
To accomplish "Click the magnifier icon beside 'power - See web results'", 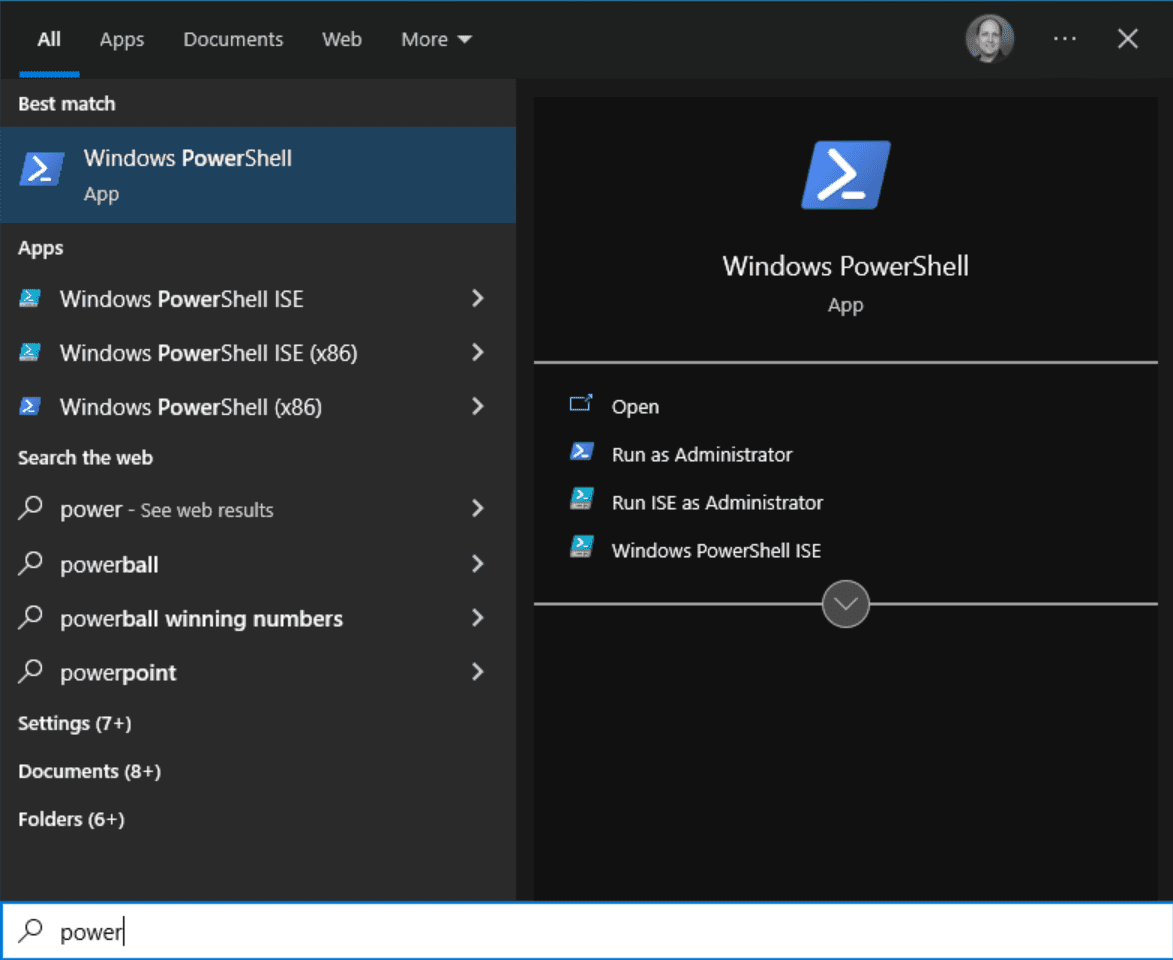I will pyautogui.click(x=31, y=508).
